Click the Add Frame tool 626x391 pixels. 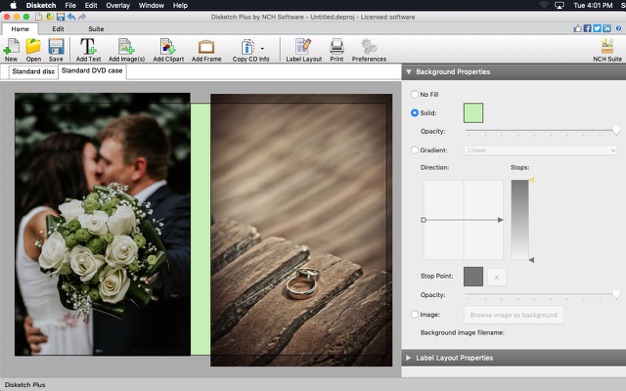click(x=206, y=50)
